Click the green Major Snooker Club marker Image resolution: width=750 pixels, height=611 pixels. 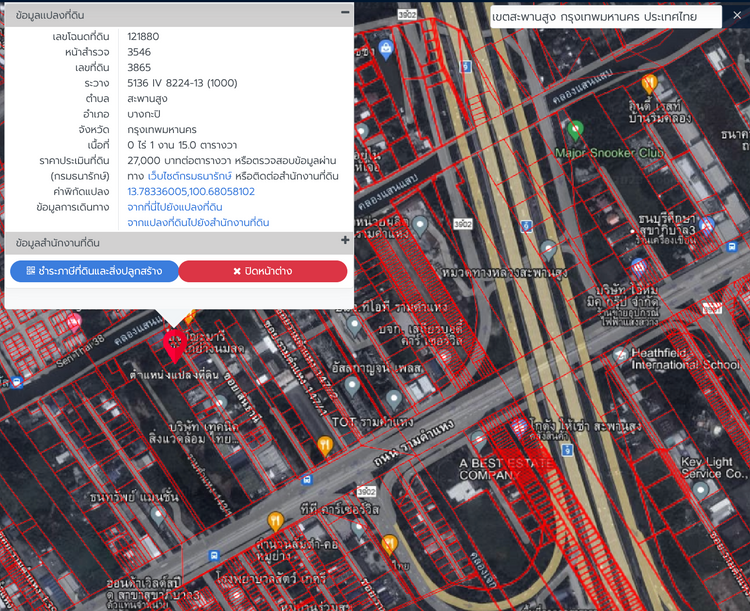[574, 131]
